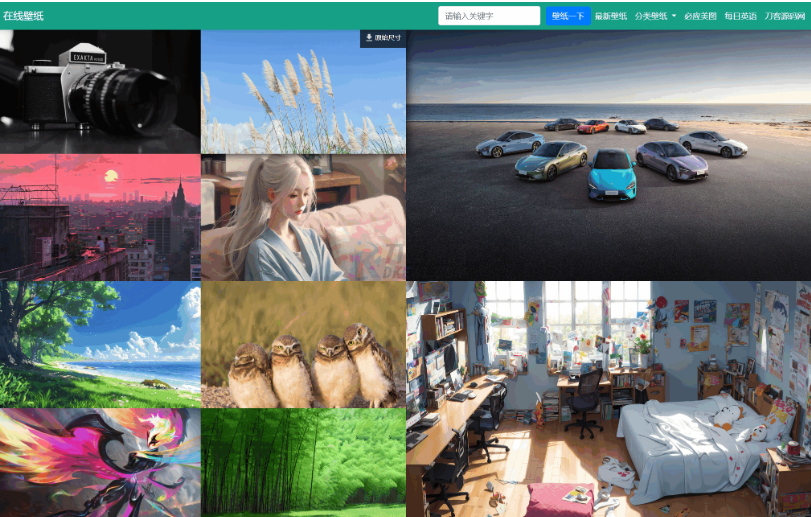Select the pampas grass sky wallpaper
The height and width of the screenshot is (517, 811).
pos(303,92)
